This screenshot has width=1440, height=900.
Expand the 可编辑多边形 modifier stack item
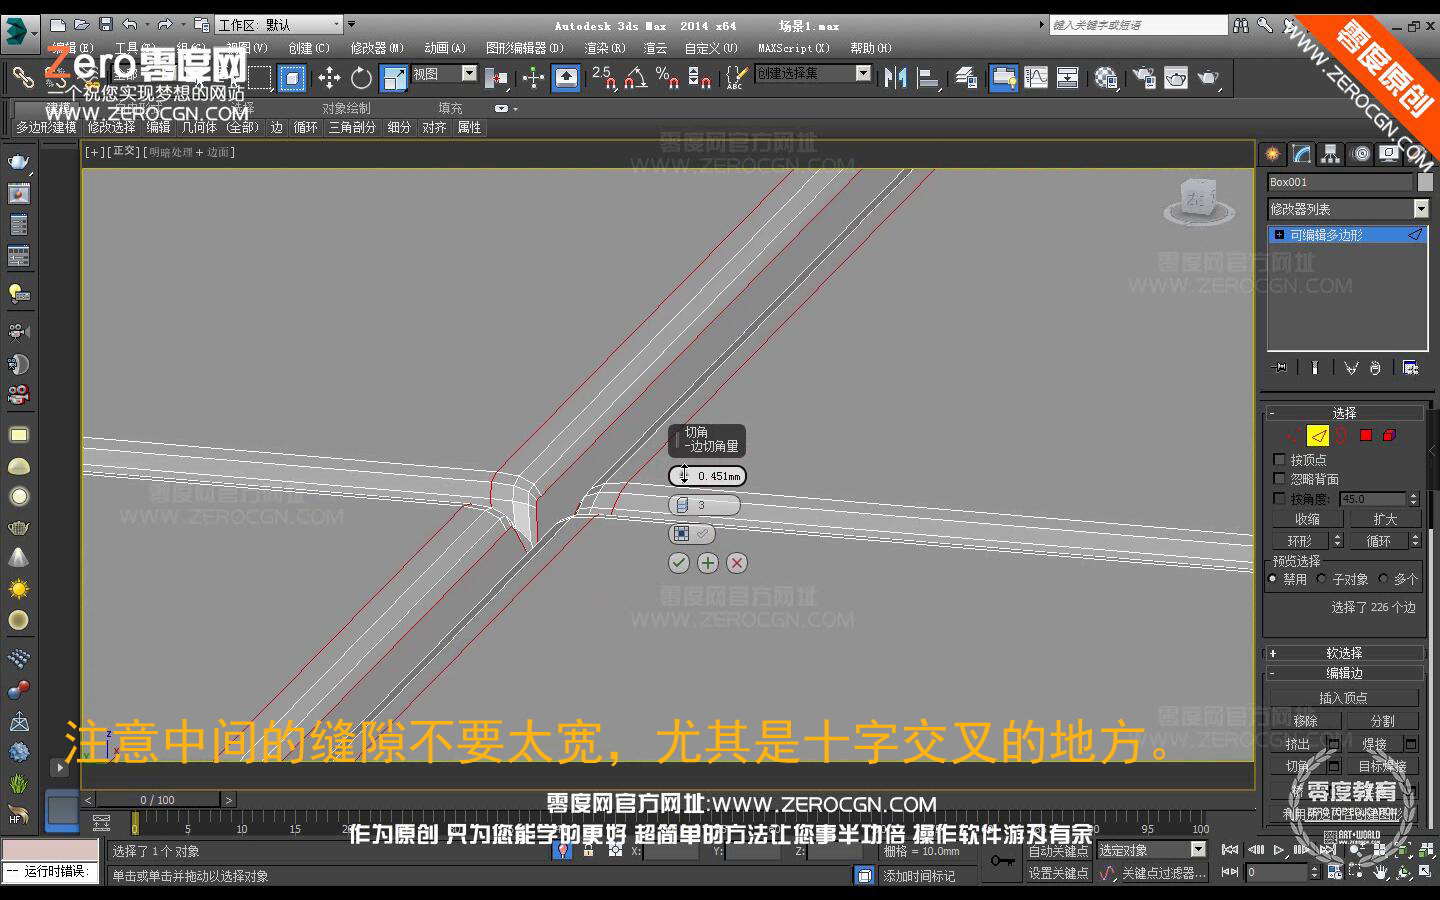click(1279, 235)
